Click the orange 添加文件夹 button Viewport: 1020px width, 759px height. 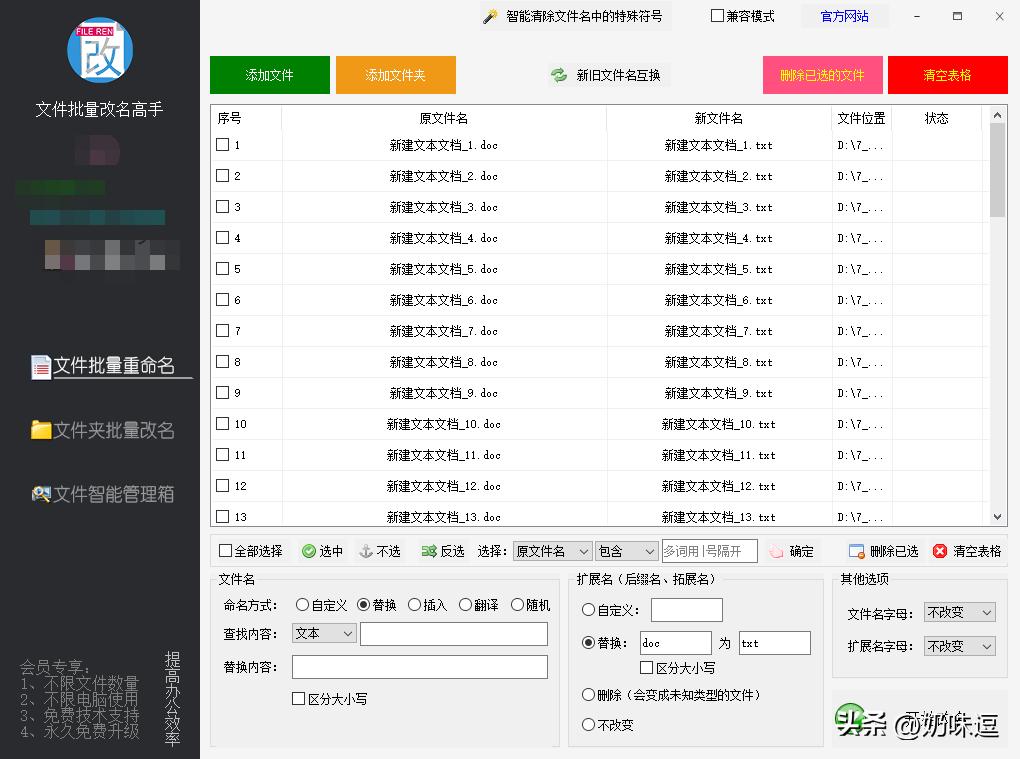point(396,75)
